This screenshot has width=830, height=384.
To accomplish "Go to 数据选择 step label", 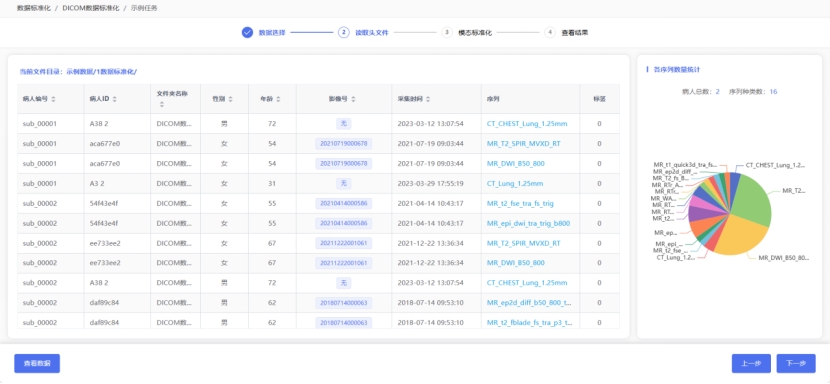I will (x=272, y=33).
